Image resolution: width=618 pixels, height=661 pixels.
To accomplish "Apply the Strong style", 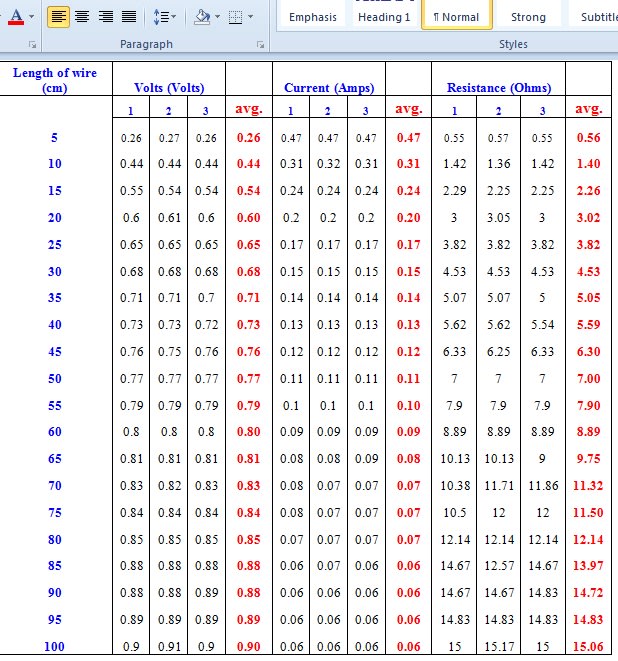I will point(528,17).
